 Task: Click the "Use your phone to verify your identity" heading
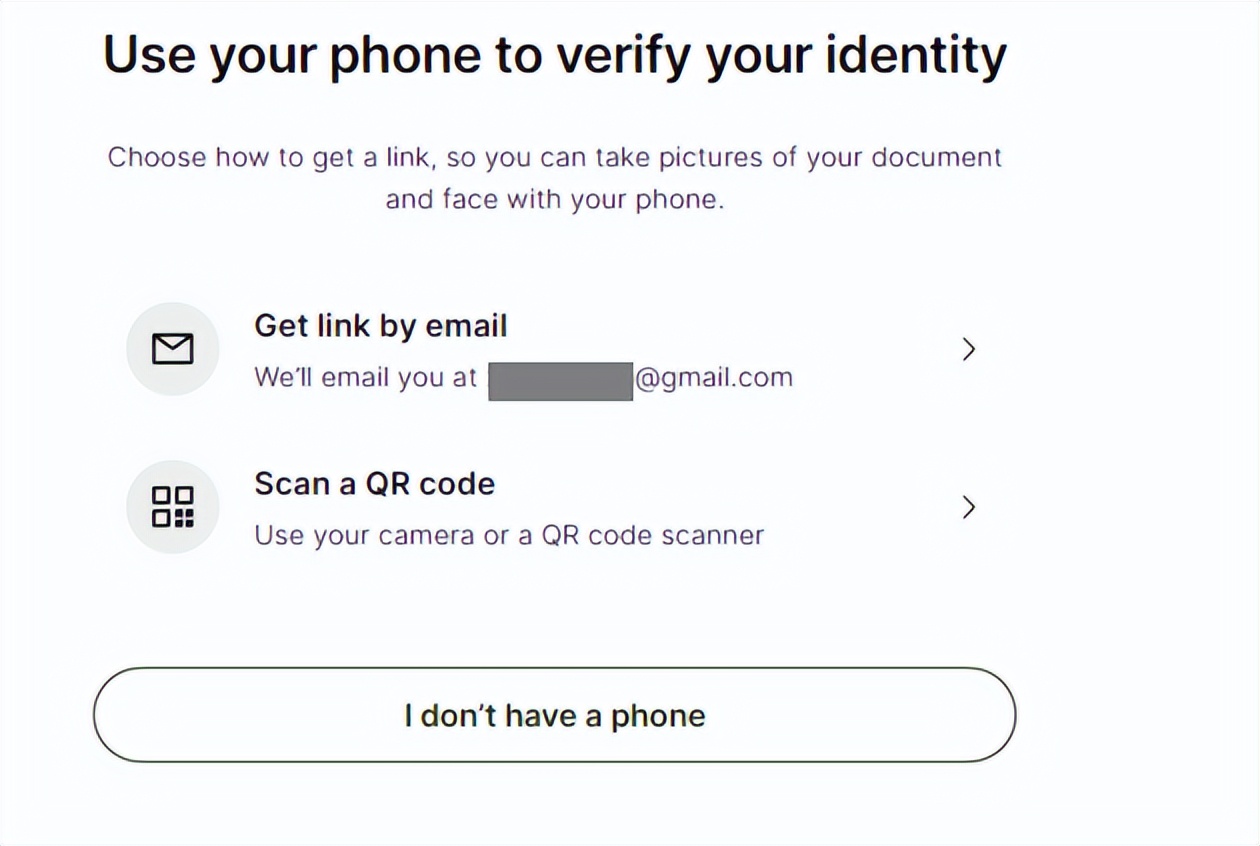[554, 55]
